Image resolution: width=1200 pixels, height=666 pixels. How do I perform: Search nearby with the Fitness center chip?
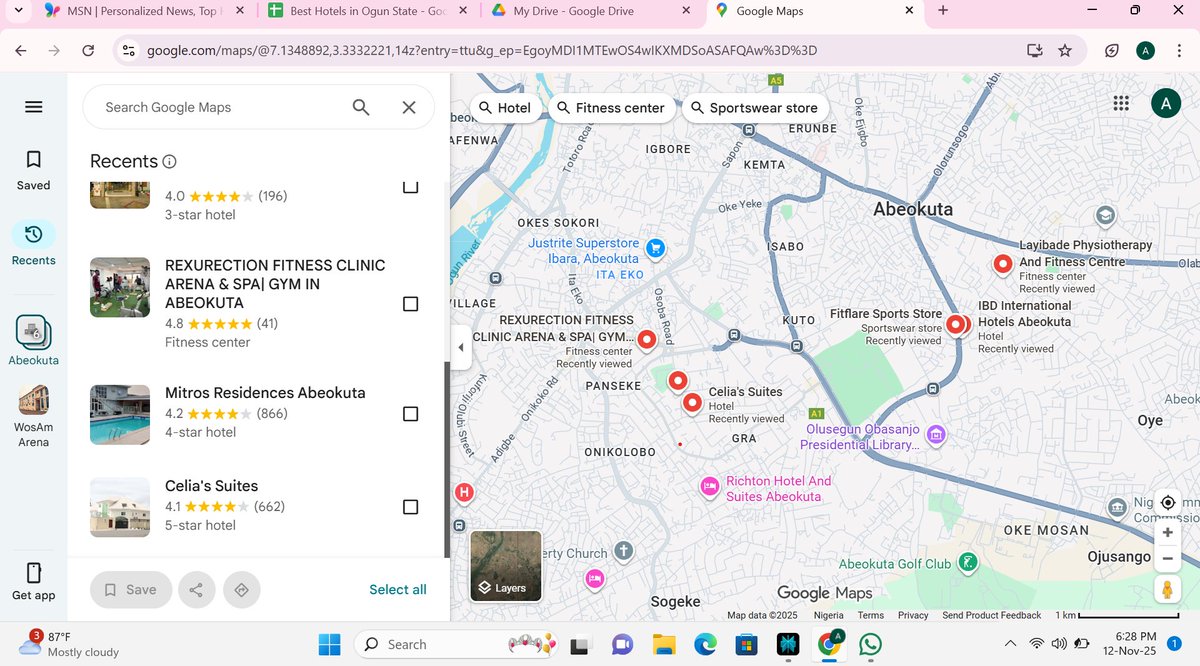tap(612, 107)
